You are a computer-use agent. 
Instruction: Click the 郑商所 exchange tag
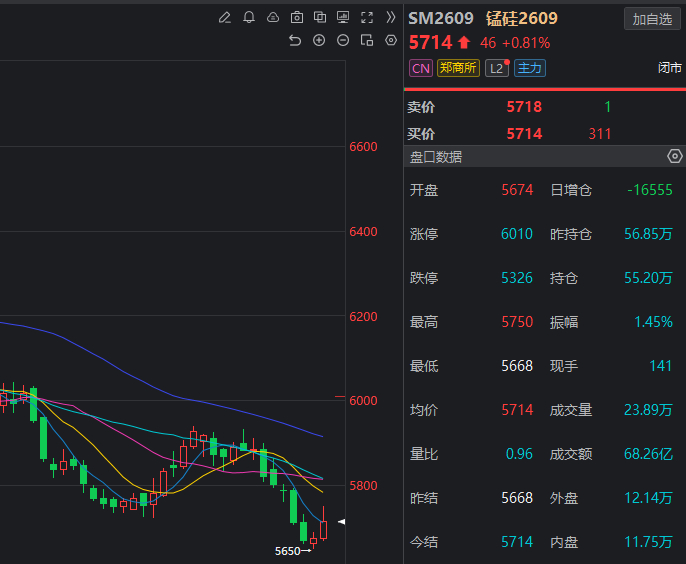point(458,68)
